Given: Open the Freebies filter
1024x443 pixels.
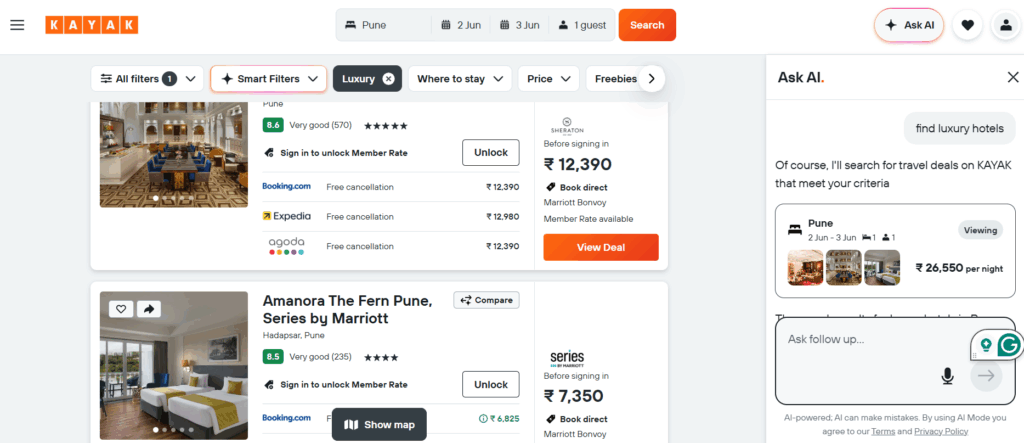Looking at the screenshot, I should pos(615,79).
